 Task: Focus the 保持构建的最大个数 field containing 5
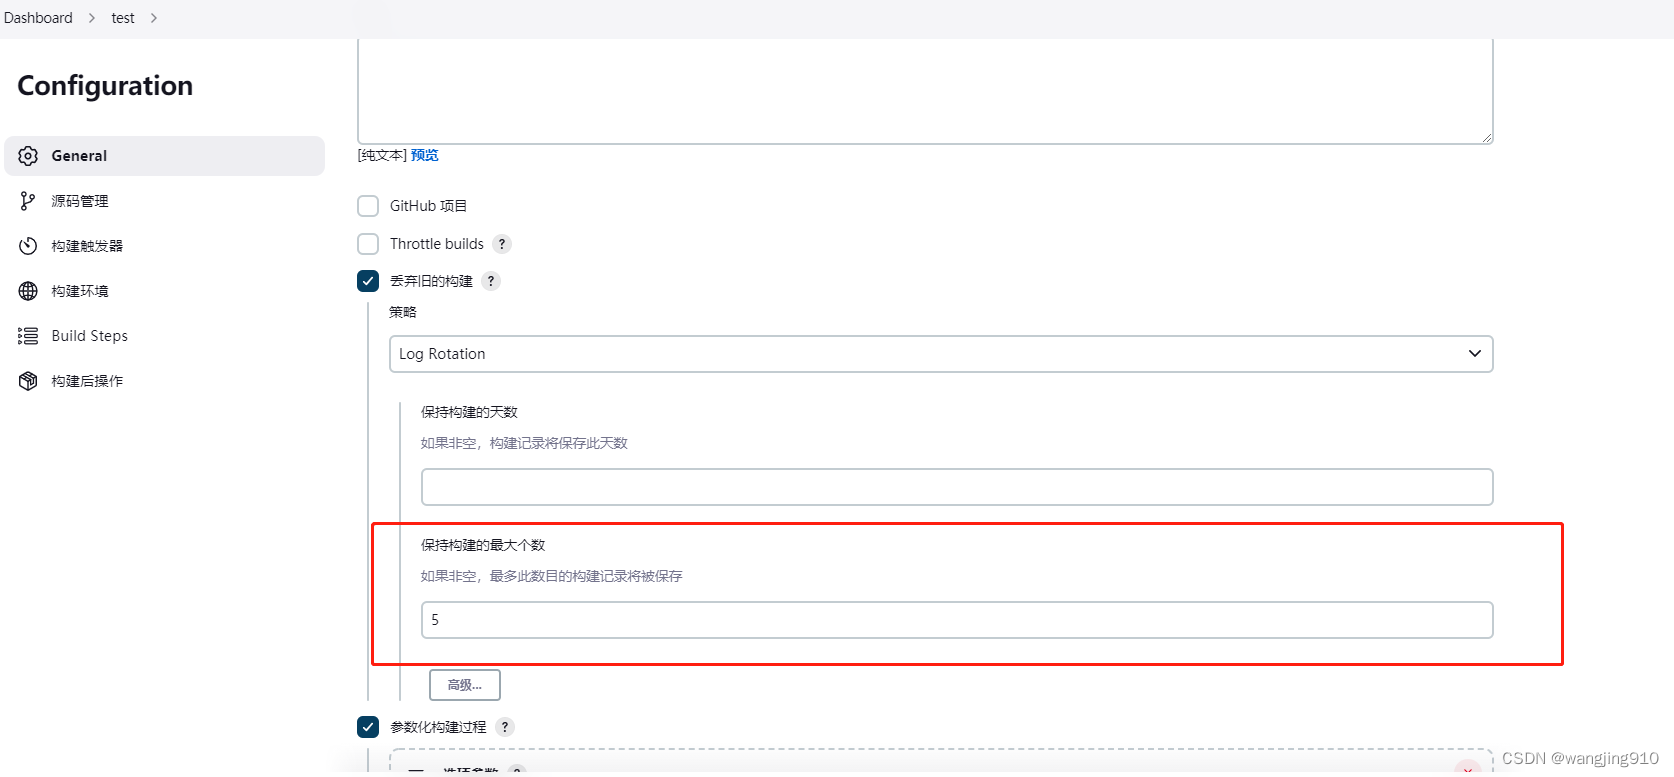pos(957,620)
